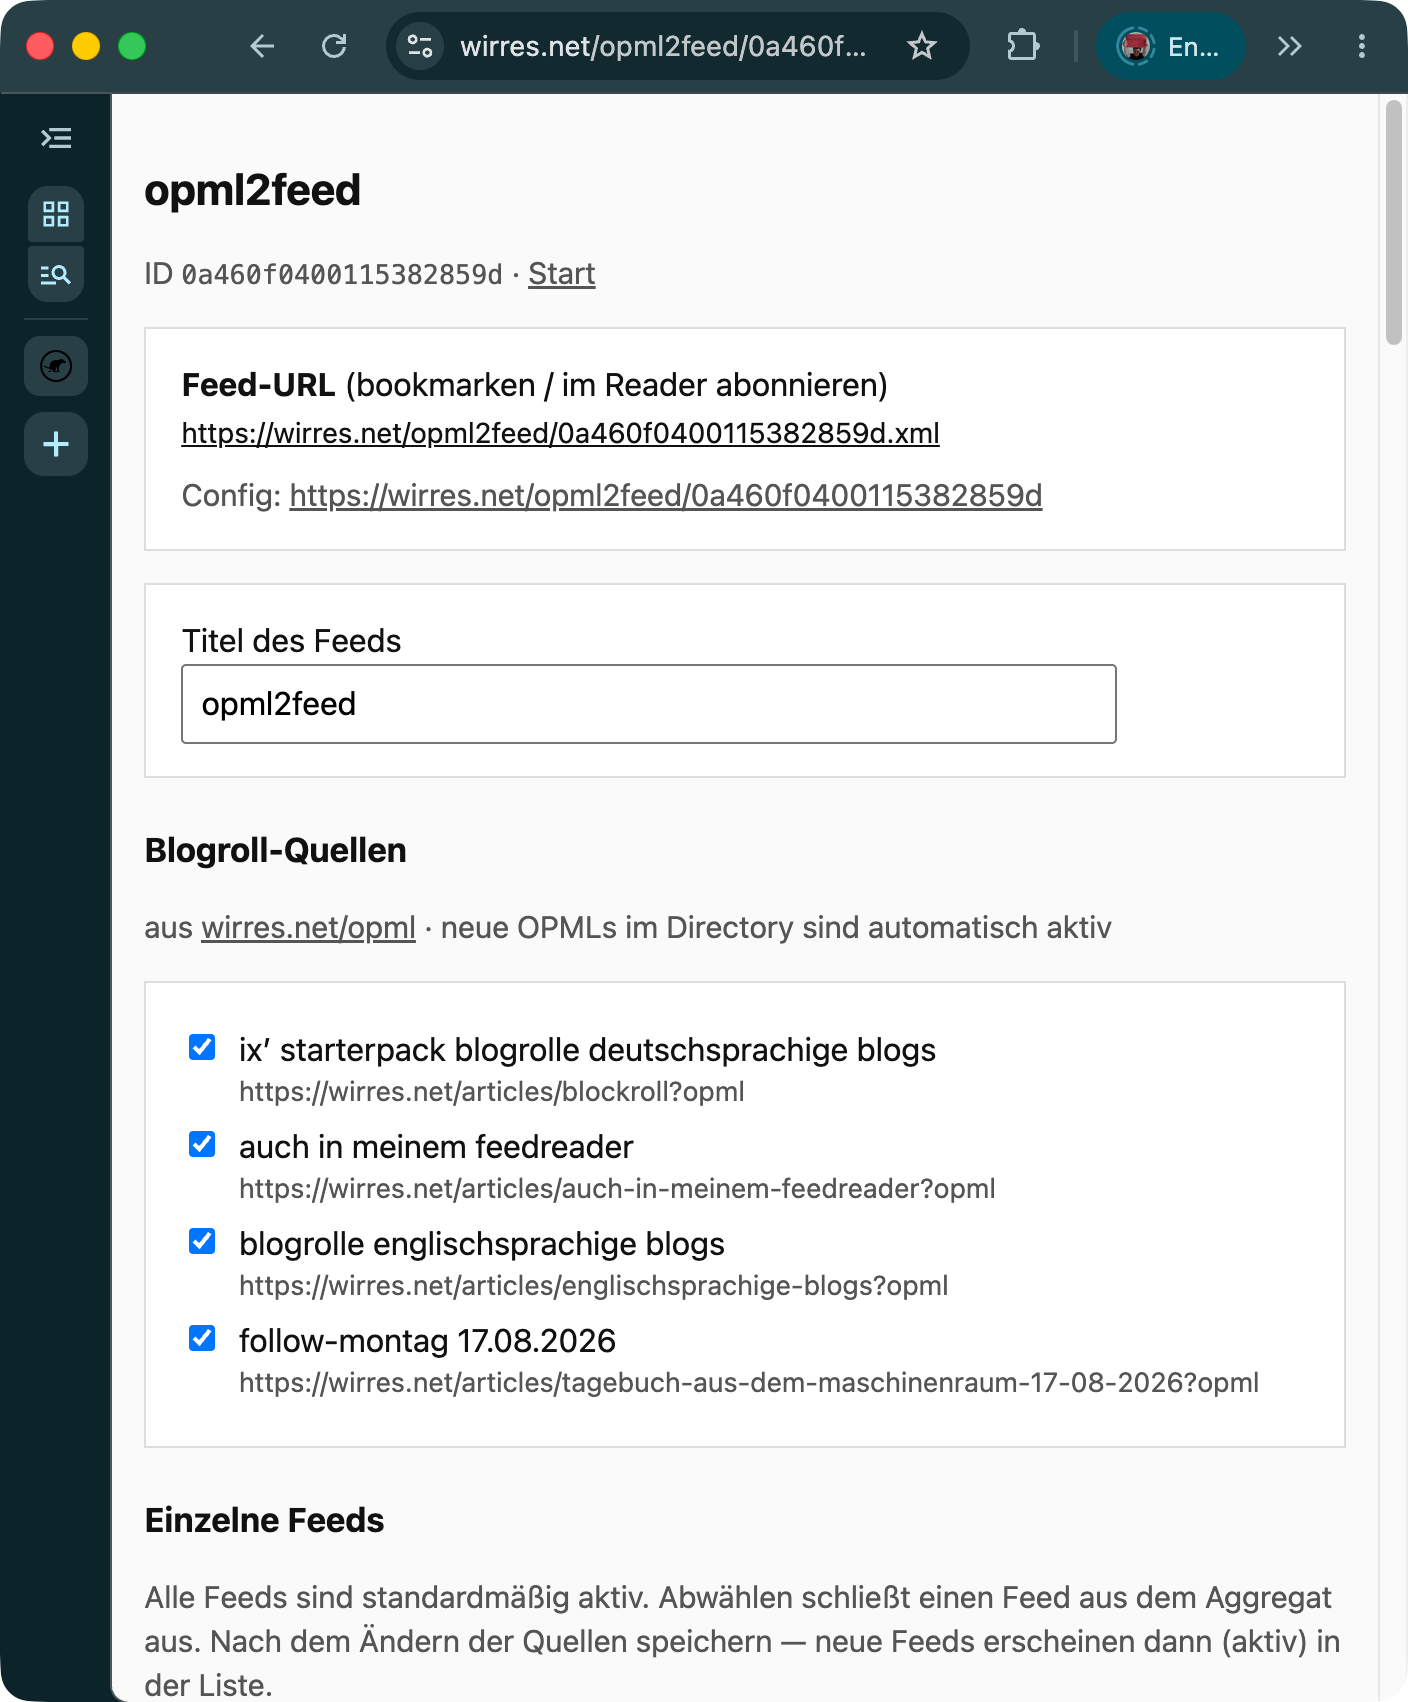Toggle blogrolle englischsprachige blogs checkbox
The image size is (1408, 1702).
tap(202, 1241)
